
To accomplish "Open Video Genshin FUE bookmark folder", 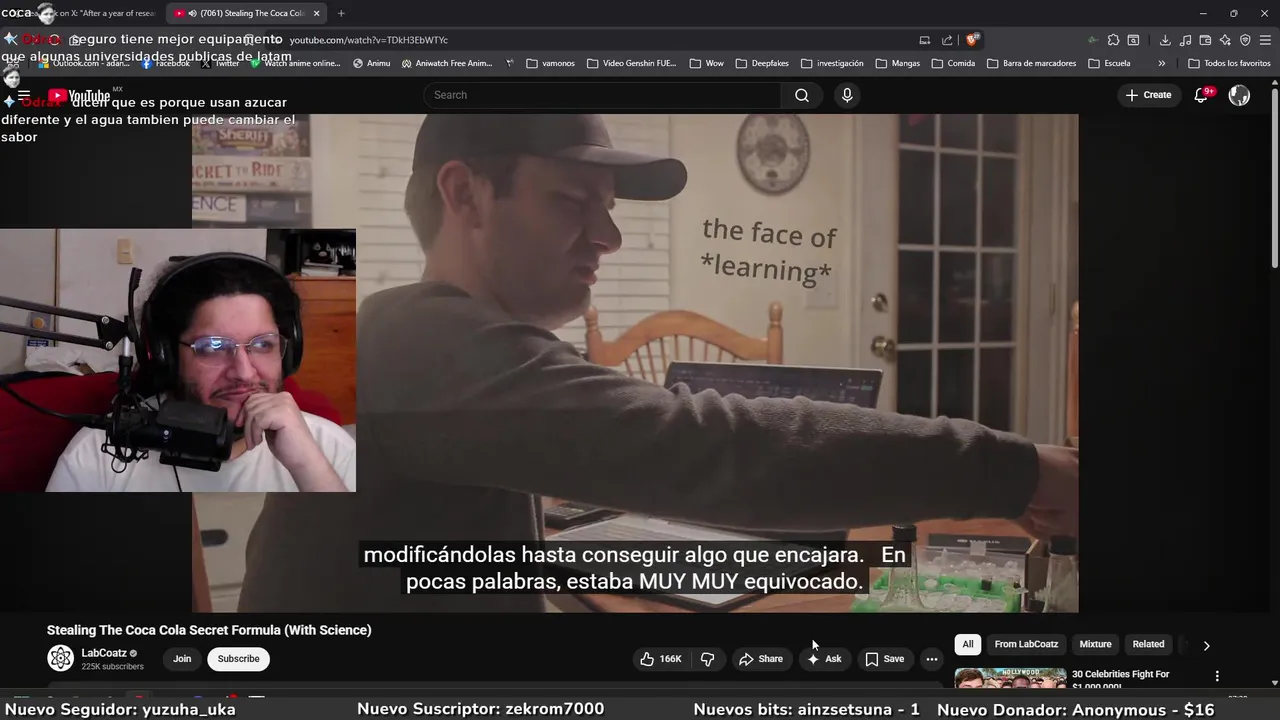I will point(632,63).
